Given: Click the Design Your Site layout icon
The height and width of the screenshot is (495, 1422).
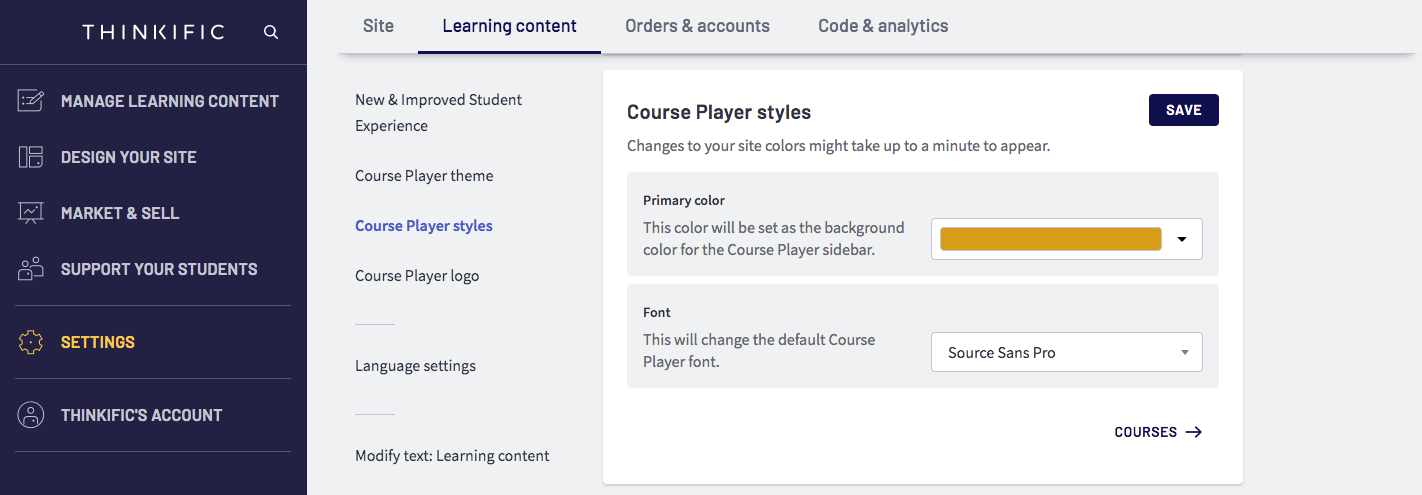Looking at the screenshot, I should [x=31, y=157].
